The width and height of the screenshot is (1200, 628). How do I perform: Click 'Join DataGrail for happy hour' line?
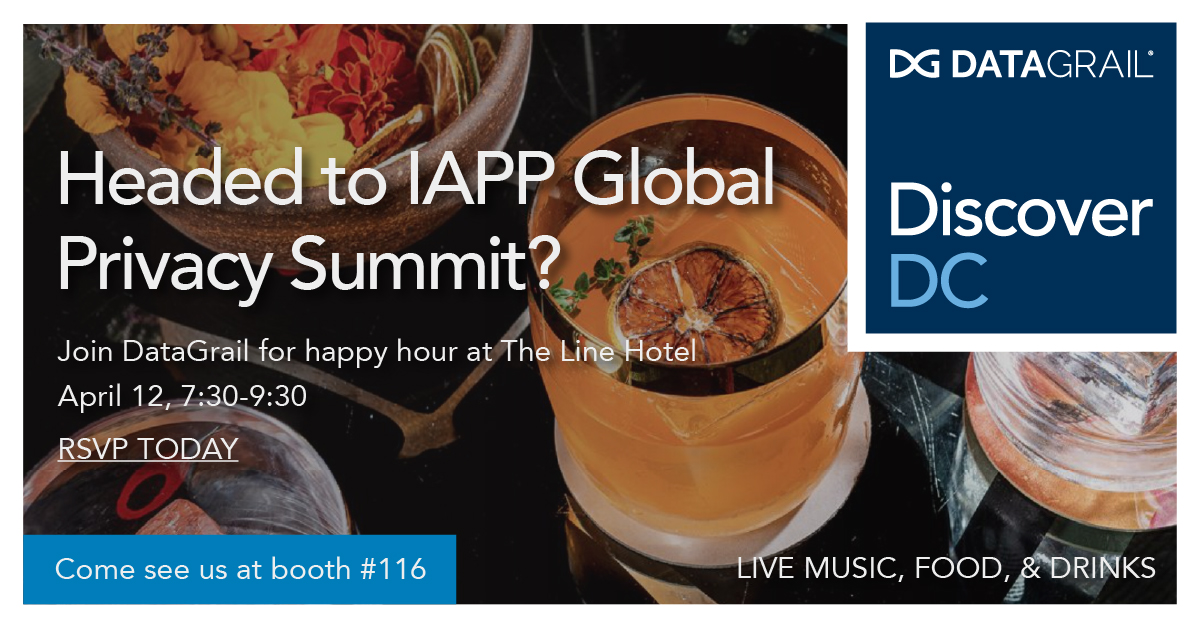point(377,352)
